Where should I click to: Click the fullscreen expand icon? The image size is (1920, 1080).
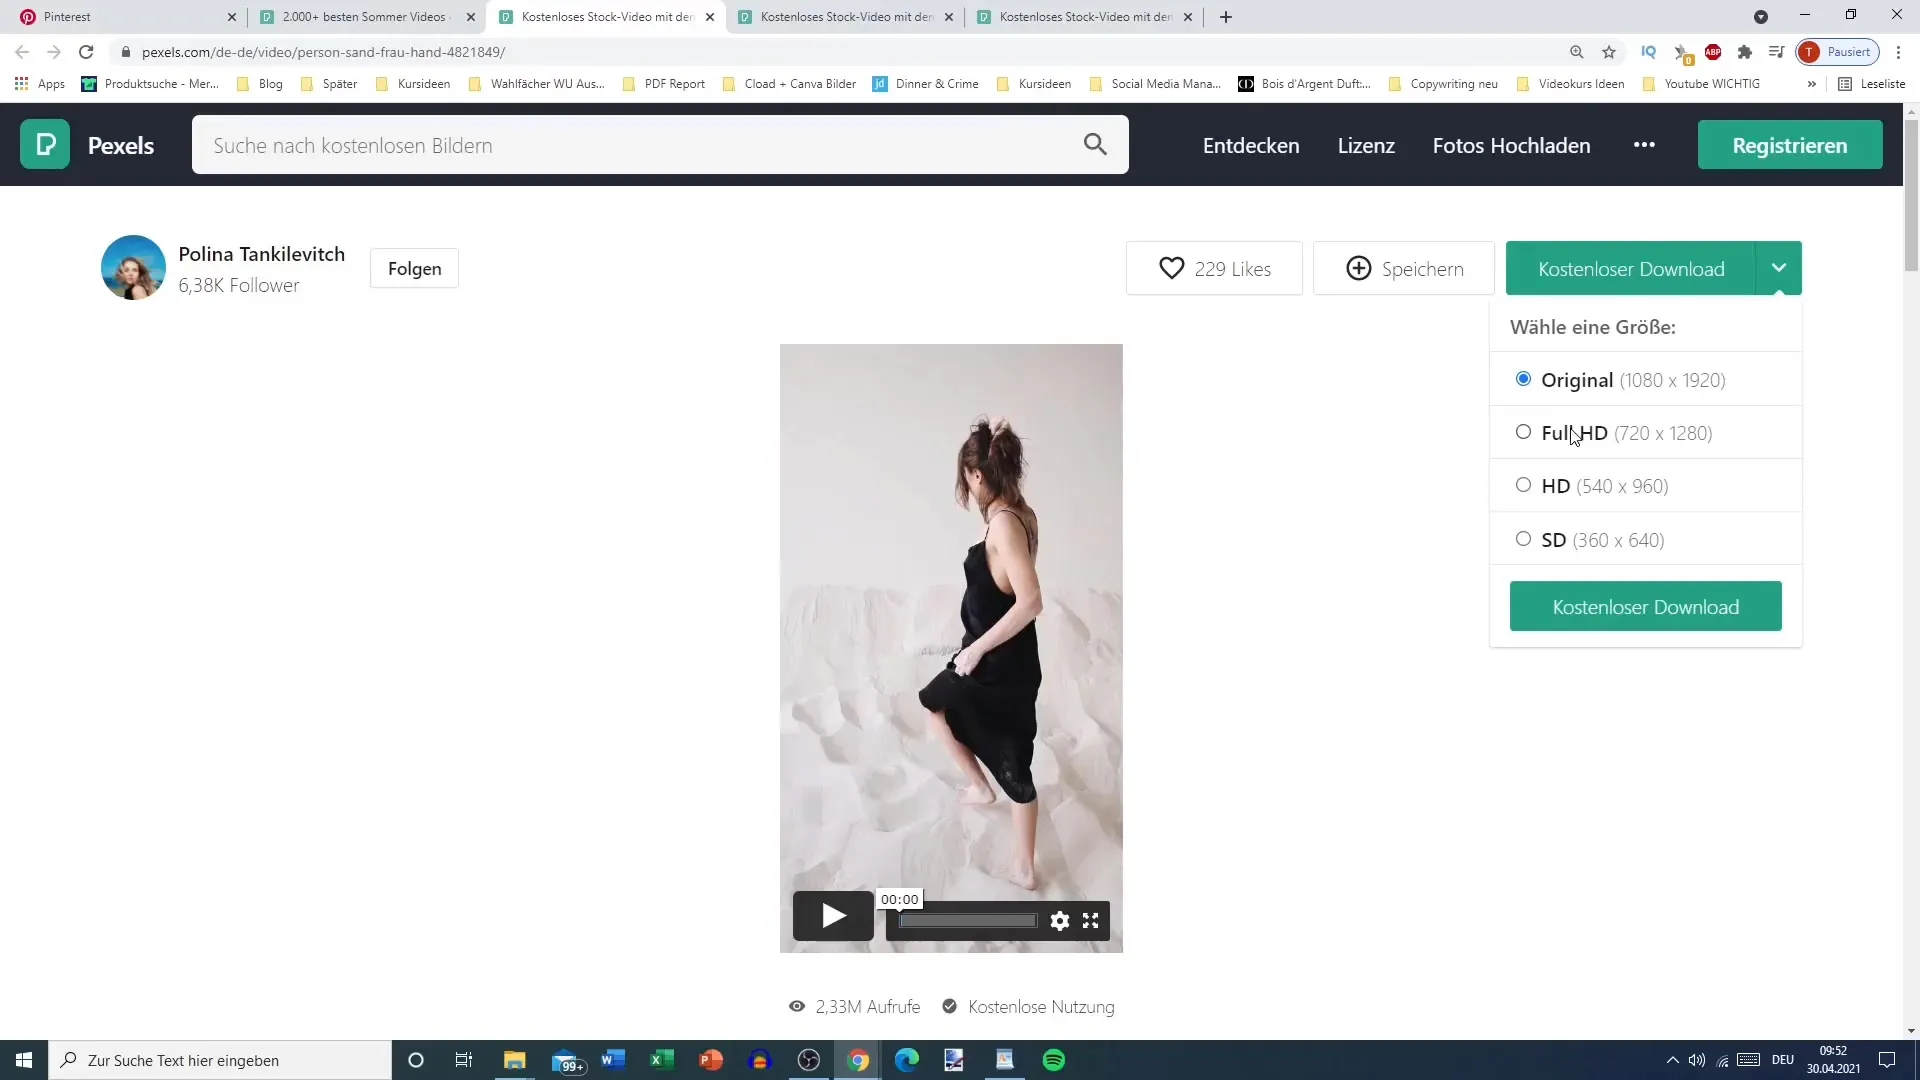click(1089, 919)
